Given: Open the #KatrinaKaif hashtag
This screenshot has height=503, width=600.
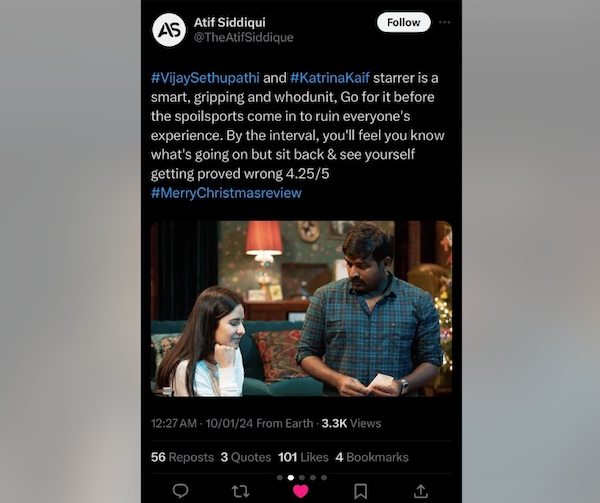Looking at the screenshot, I should coord(330,78).
